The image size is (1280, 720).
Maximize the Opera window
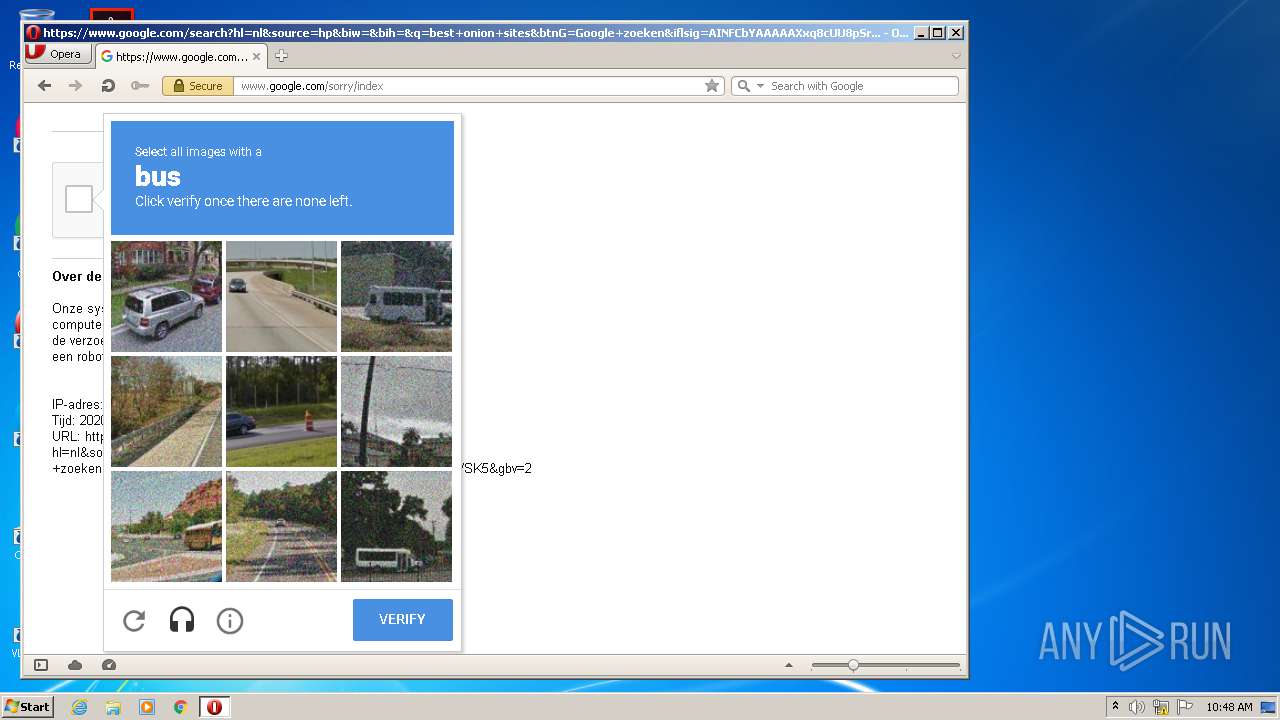tap(938, 33)
